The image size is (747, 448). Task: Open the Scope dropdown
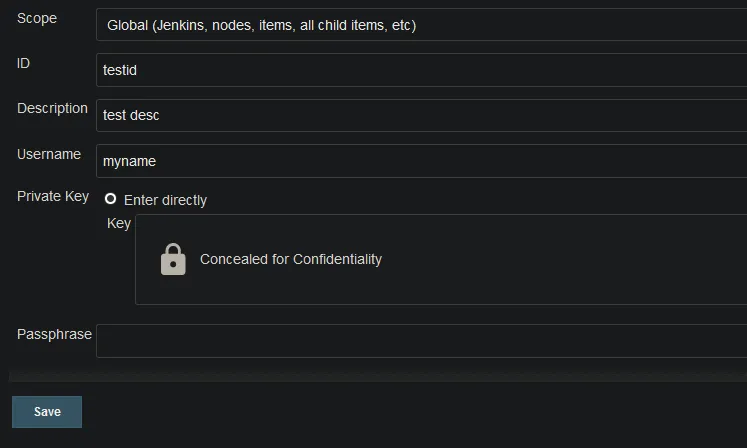(x=422, y=25)
